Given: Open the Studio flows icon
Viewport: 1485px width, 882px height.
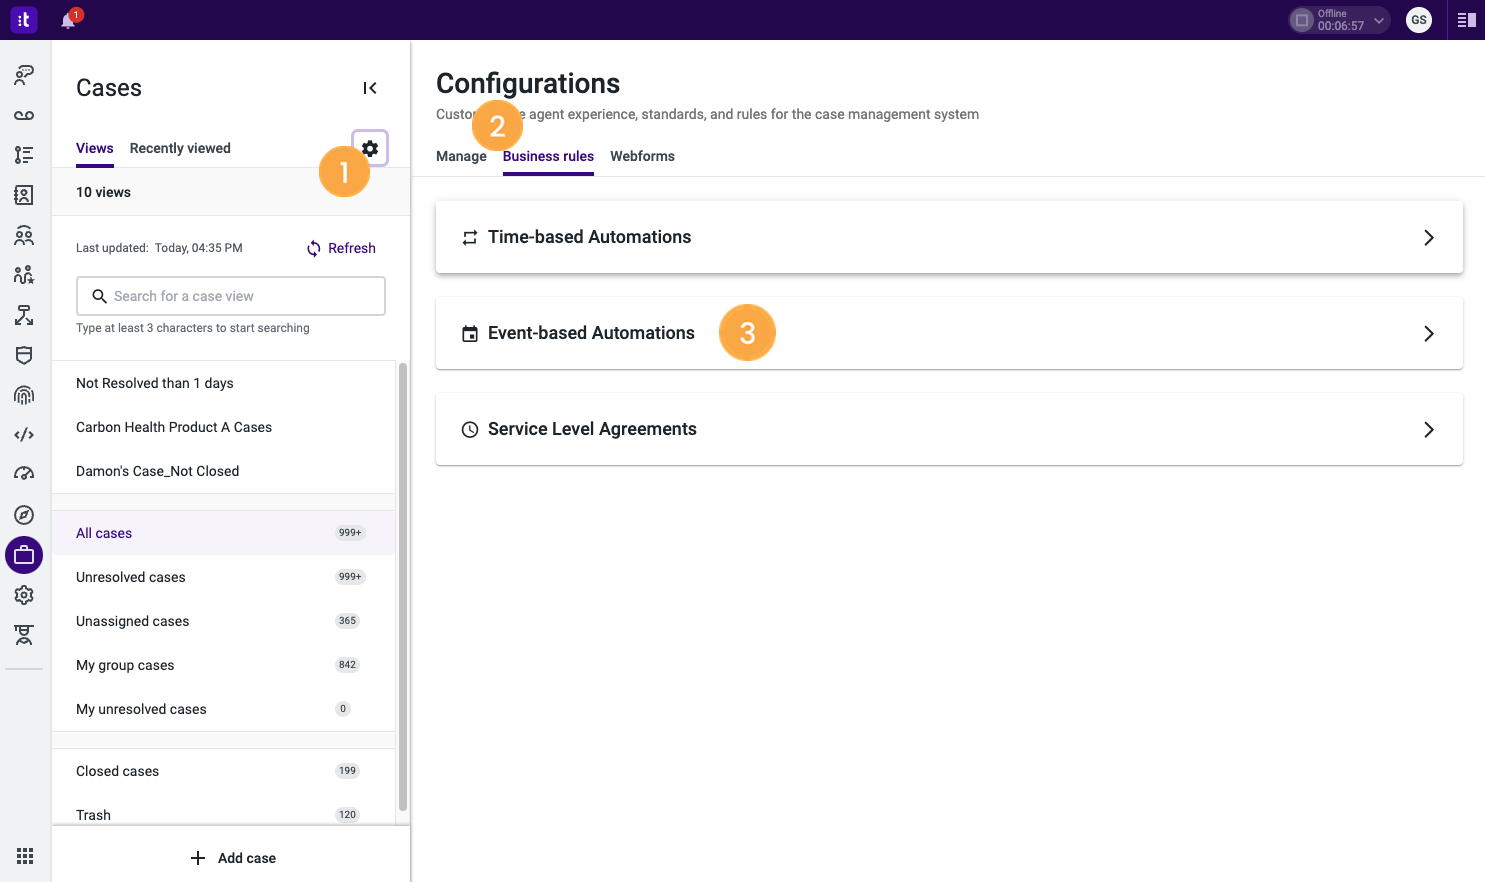Looking at the screenshot, I should (24, 315).
